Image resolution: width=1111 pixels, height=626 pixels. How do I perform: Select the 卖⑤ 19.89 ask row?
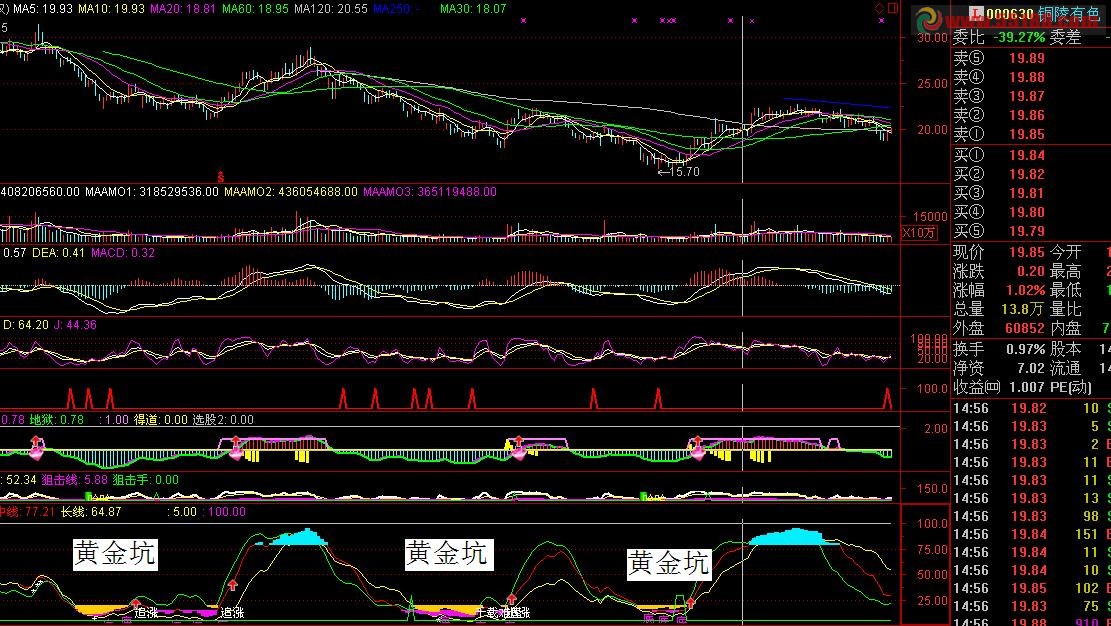coord(999,58)
